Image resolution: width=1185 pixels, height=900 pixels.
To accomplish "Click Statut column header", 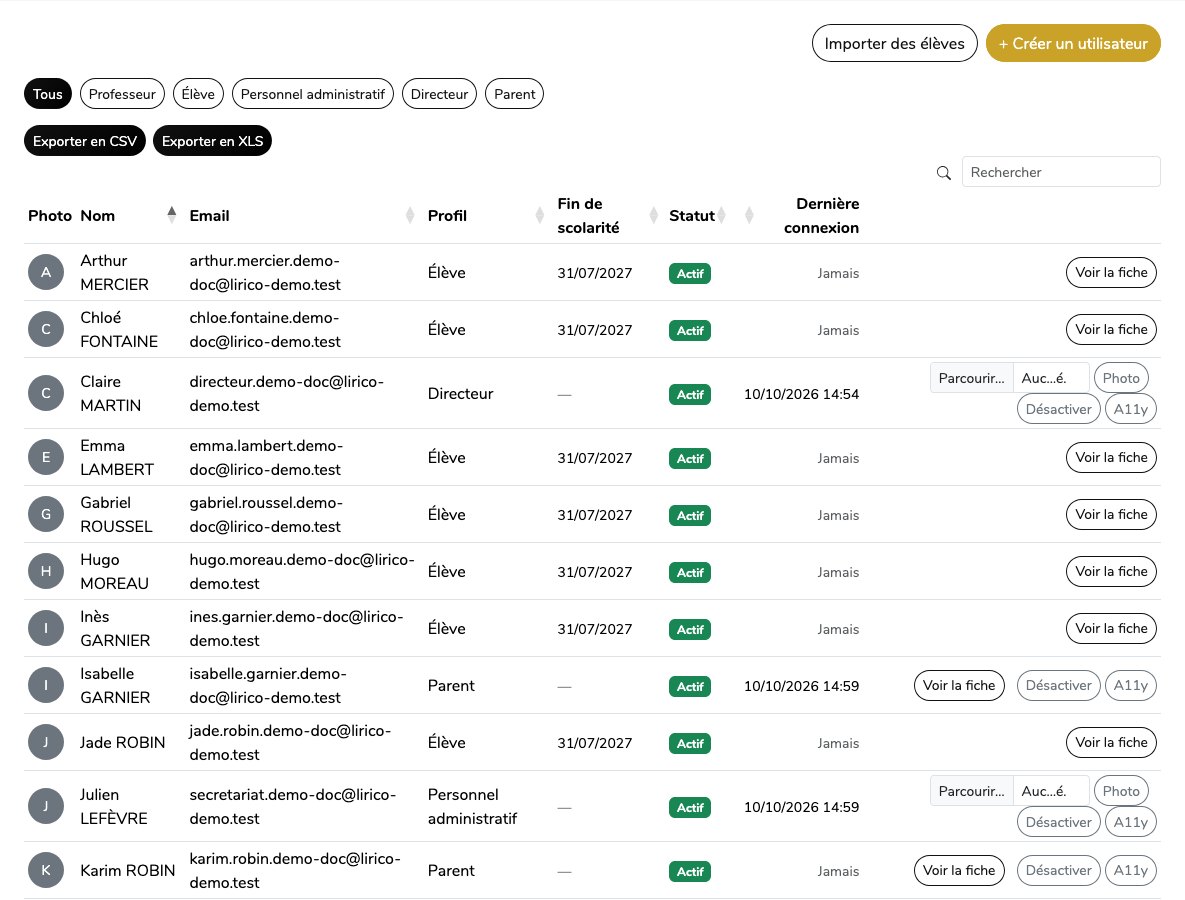I will click(x=692, y=216).
